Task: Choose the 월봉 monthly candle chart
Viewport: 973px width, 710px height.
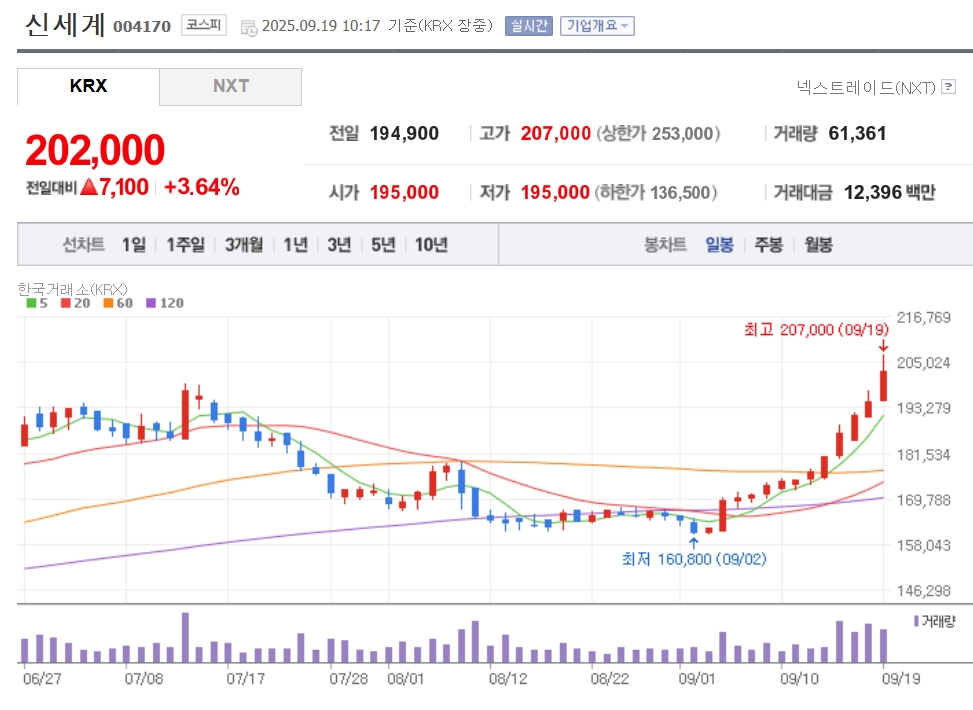Action: pos(818,245)
